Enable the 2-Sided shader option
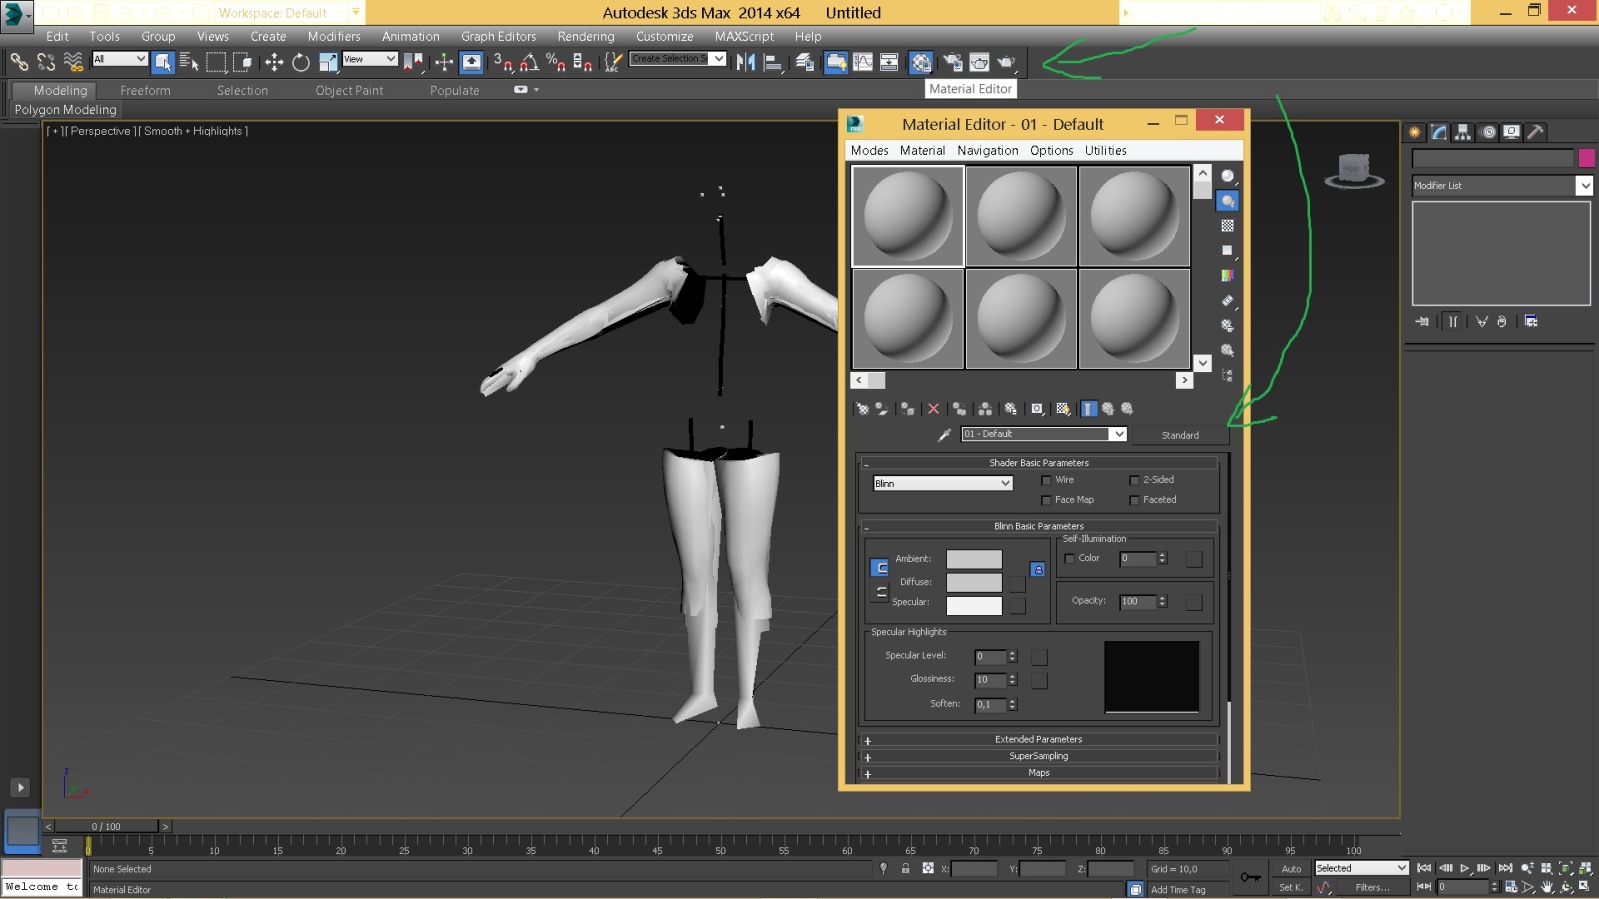Screen dimensions: 1599x899 pos(1134,480)
